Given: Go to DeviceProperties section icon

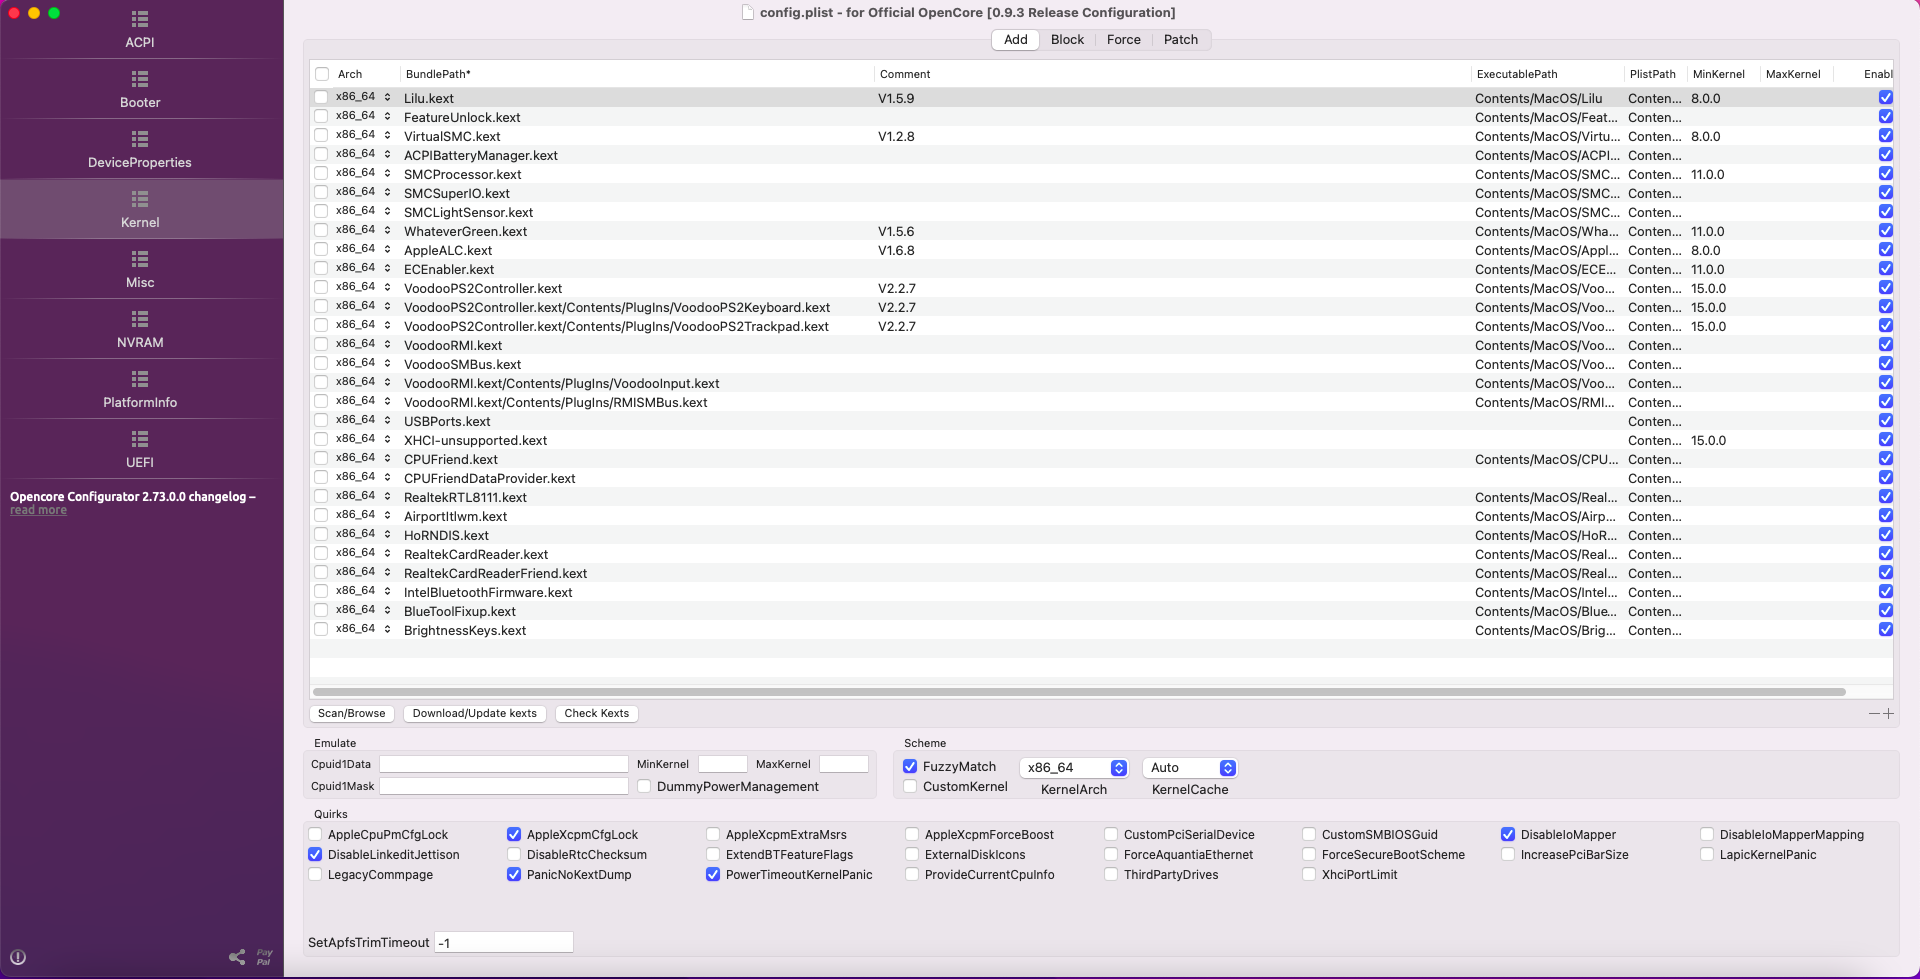Looking at the screenshot, I should pos(140,139).
